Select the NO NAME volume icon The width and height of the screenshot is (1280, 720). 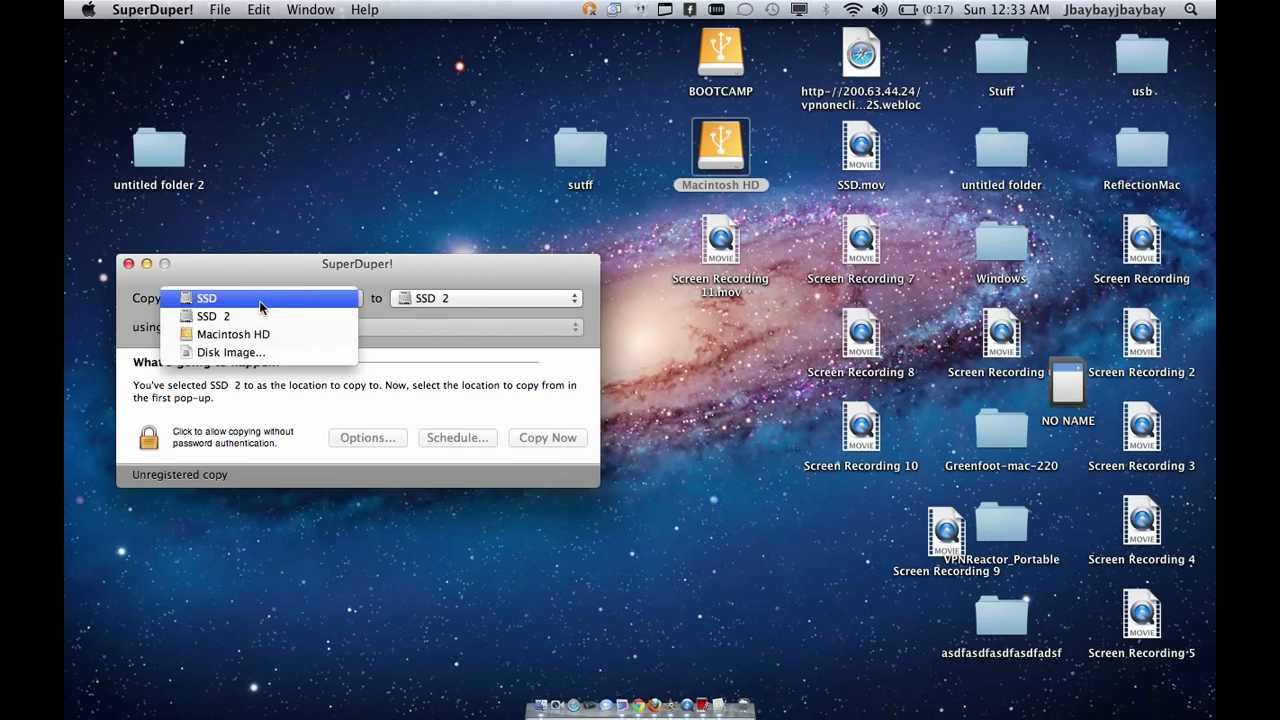(x=1067, y=382)
